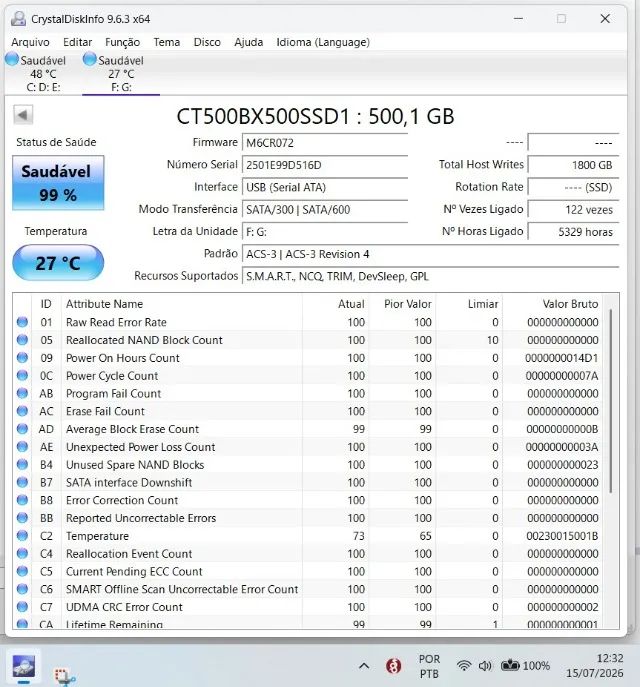640x687 pixels.
Task: Click status icon of Power Cycle Count
Action: 22,375
